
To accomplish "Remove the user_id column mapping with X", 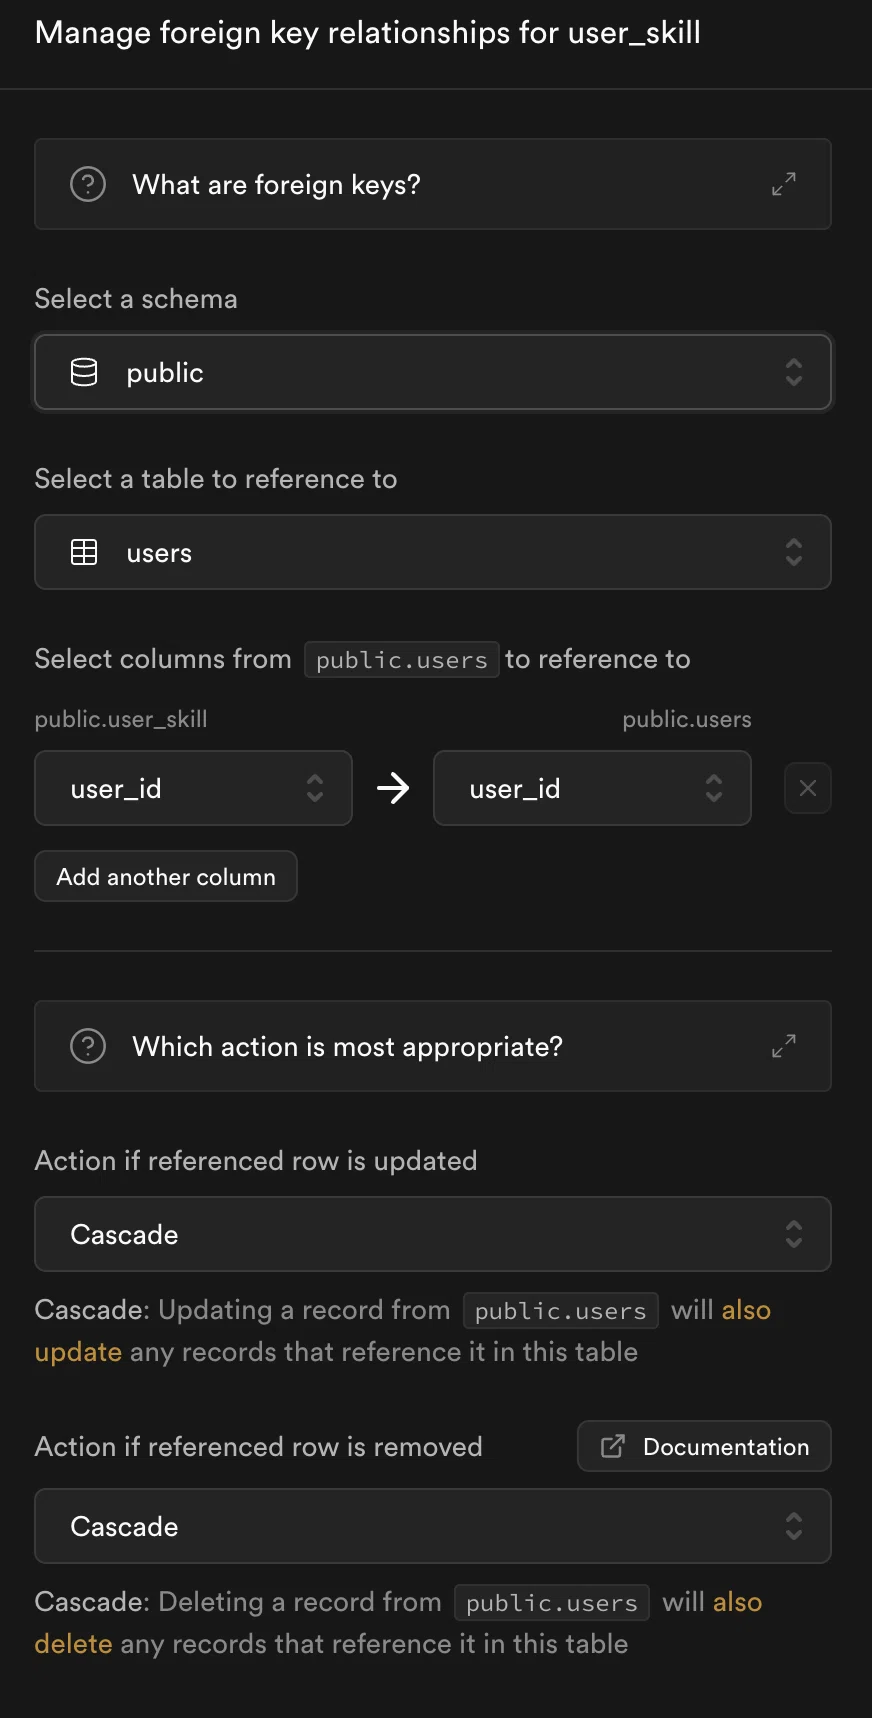I will pyautogui.click(x=808, y=788).
